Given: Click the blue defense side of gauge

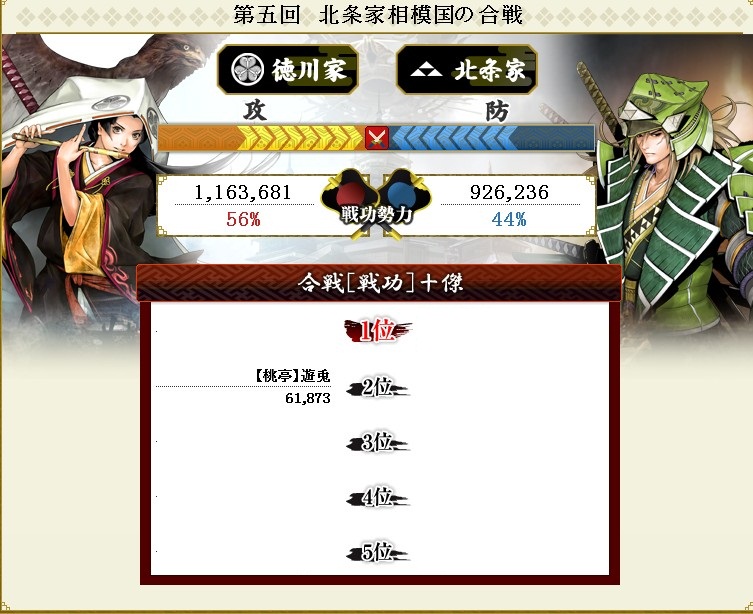Looking at the screenshot, I should [492, 138].
